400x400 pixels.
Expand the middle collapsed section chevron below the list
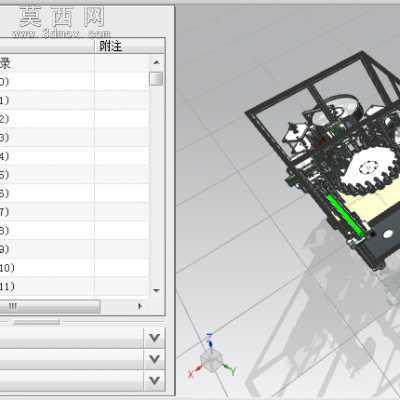pyautogui.click(x=154, y=359)
